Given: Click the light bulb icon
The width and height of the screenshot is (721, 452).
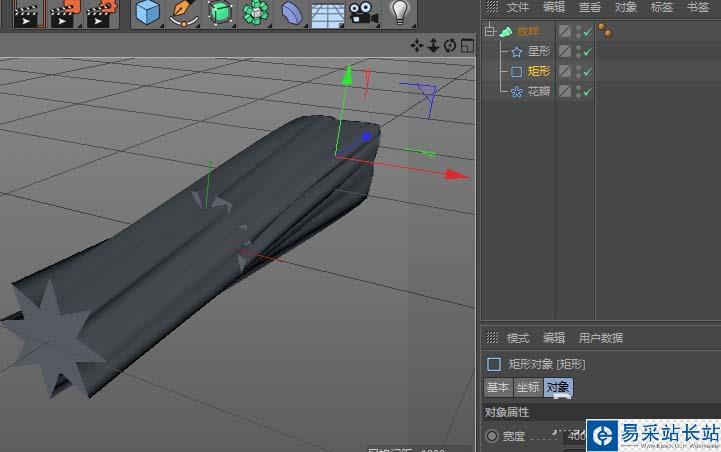Looking at the screenshot, I should point(401,12).
